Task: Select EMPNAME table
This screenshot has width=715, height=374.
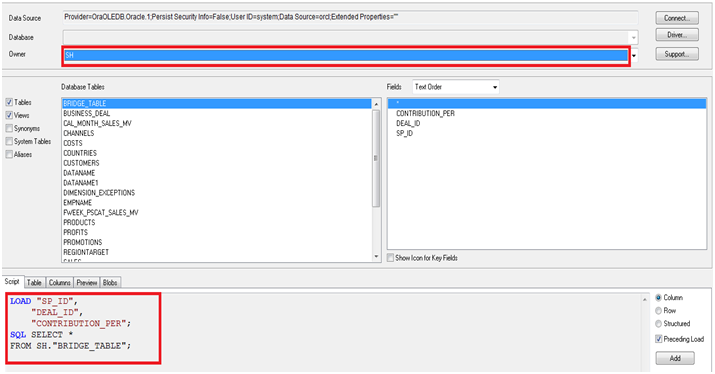Action: pyautogui.click(x=217, y=203)
